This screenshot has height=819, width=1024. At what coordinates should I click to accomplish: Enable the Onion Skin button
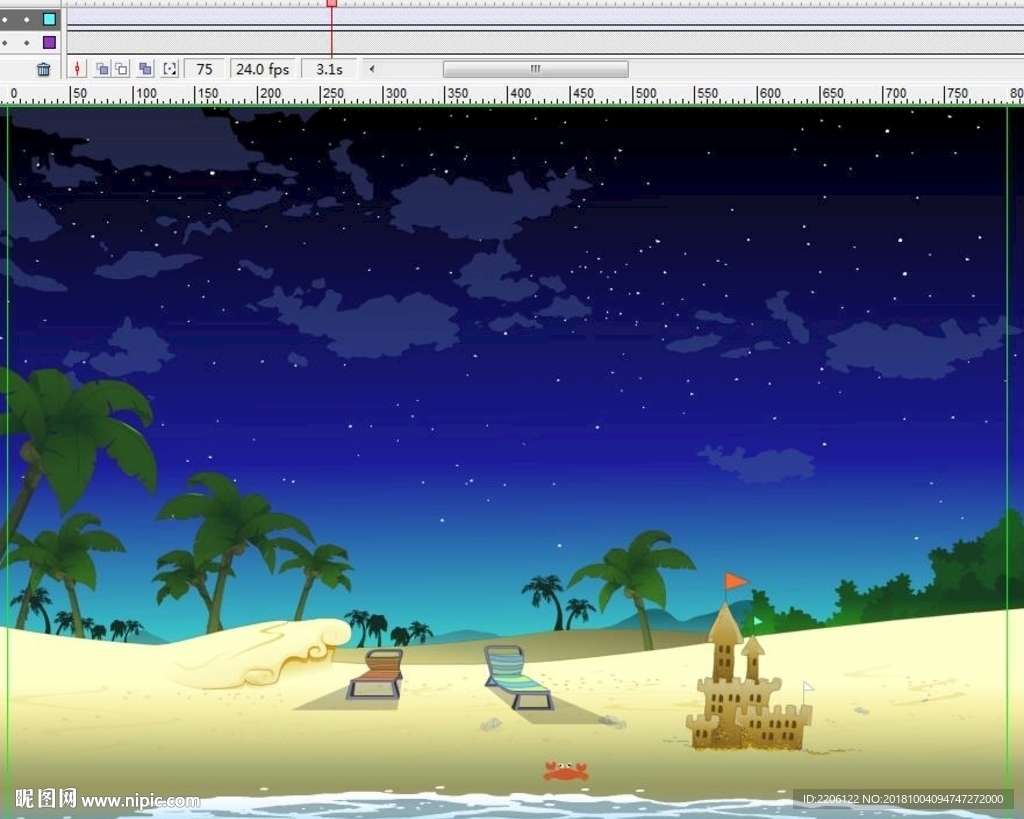103,69
